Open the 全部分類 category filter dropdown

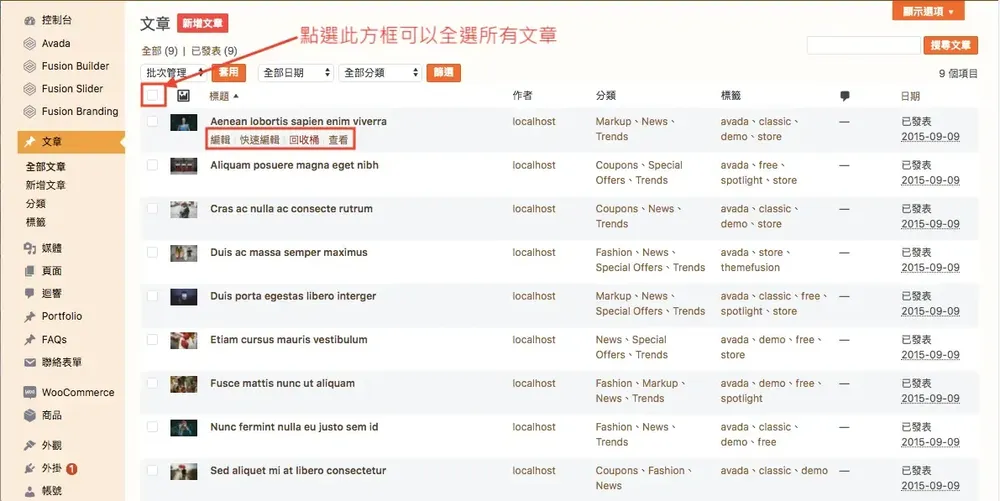[x=380, y=73]
